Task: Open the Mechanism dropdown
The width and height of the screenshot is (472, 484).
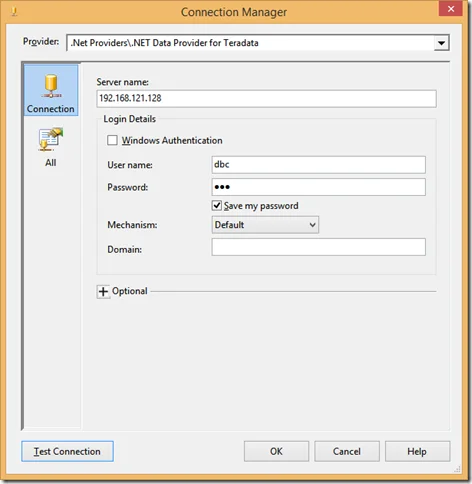Action: click(x=265, y=225)
